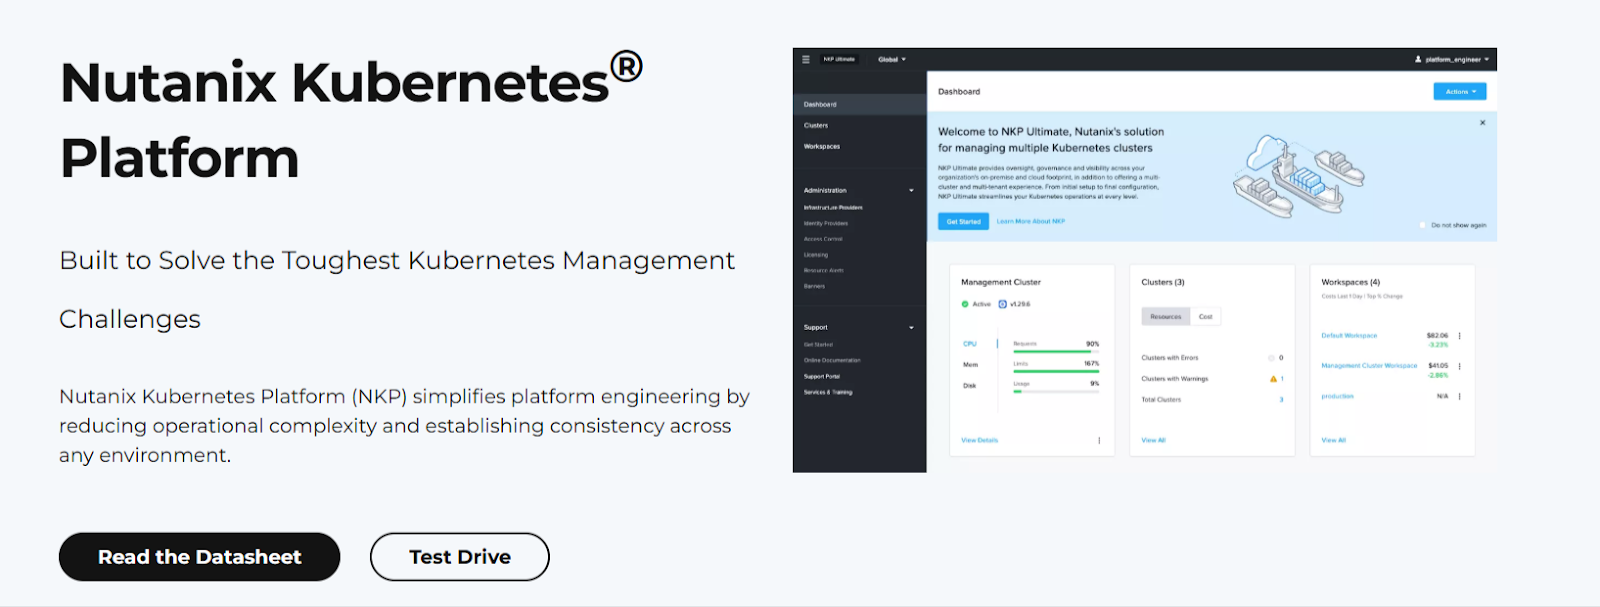Click View All in the Clusters card
The image size is (1600, 607).
point(1153,440)
